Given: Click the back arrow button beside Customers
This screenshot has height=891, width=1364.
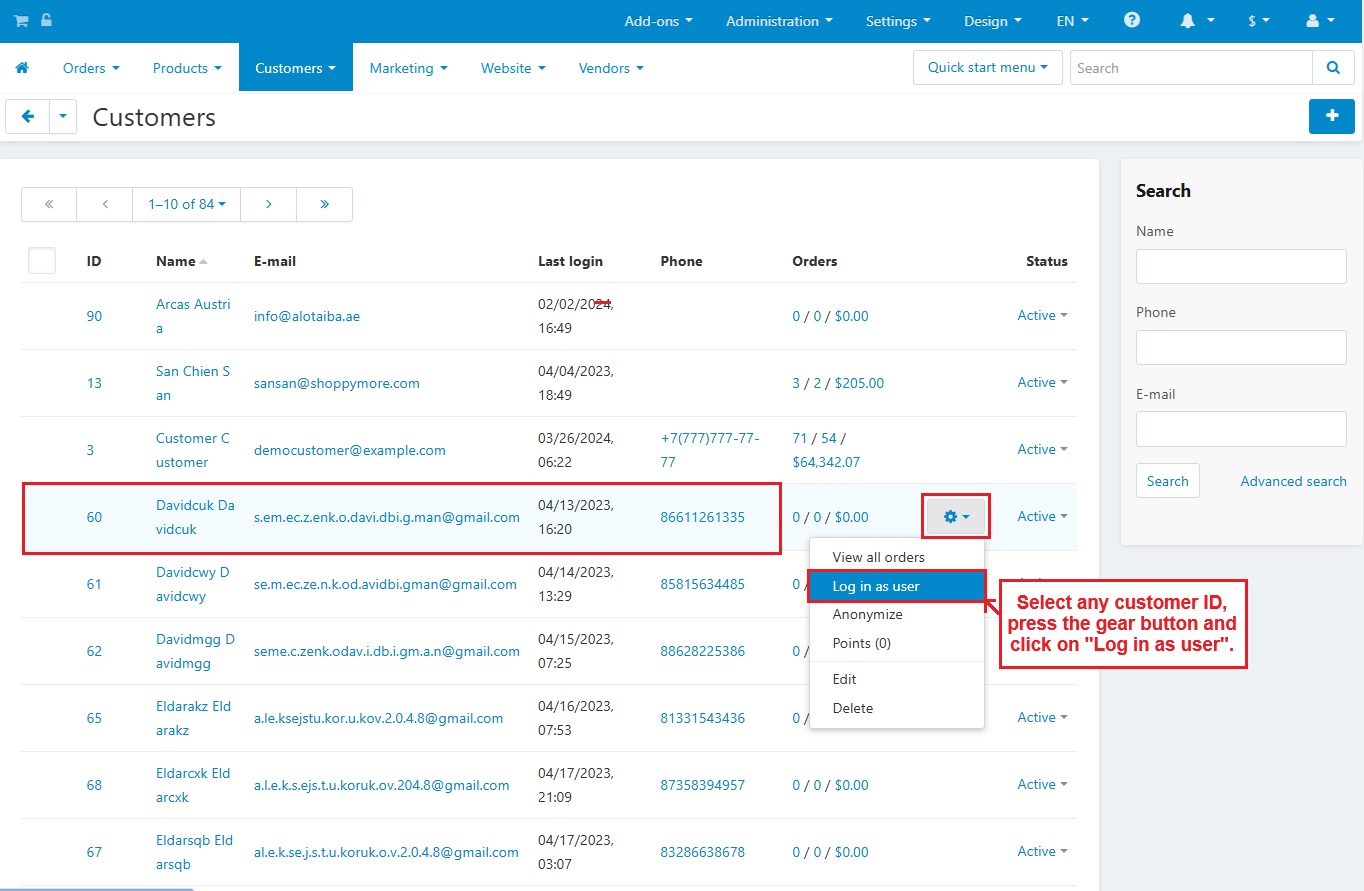Looking at the screenshot, I should (28, 116).
